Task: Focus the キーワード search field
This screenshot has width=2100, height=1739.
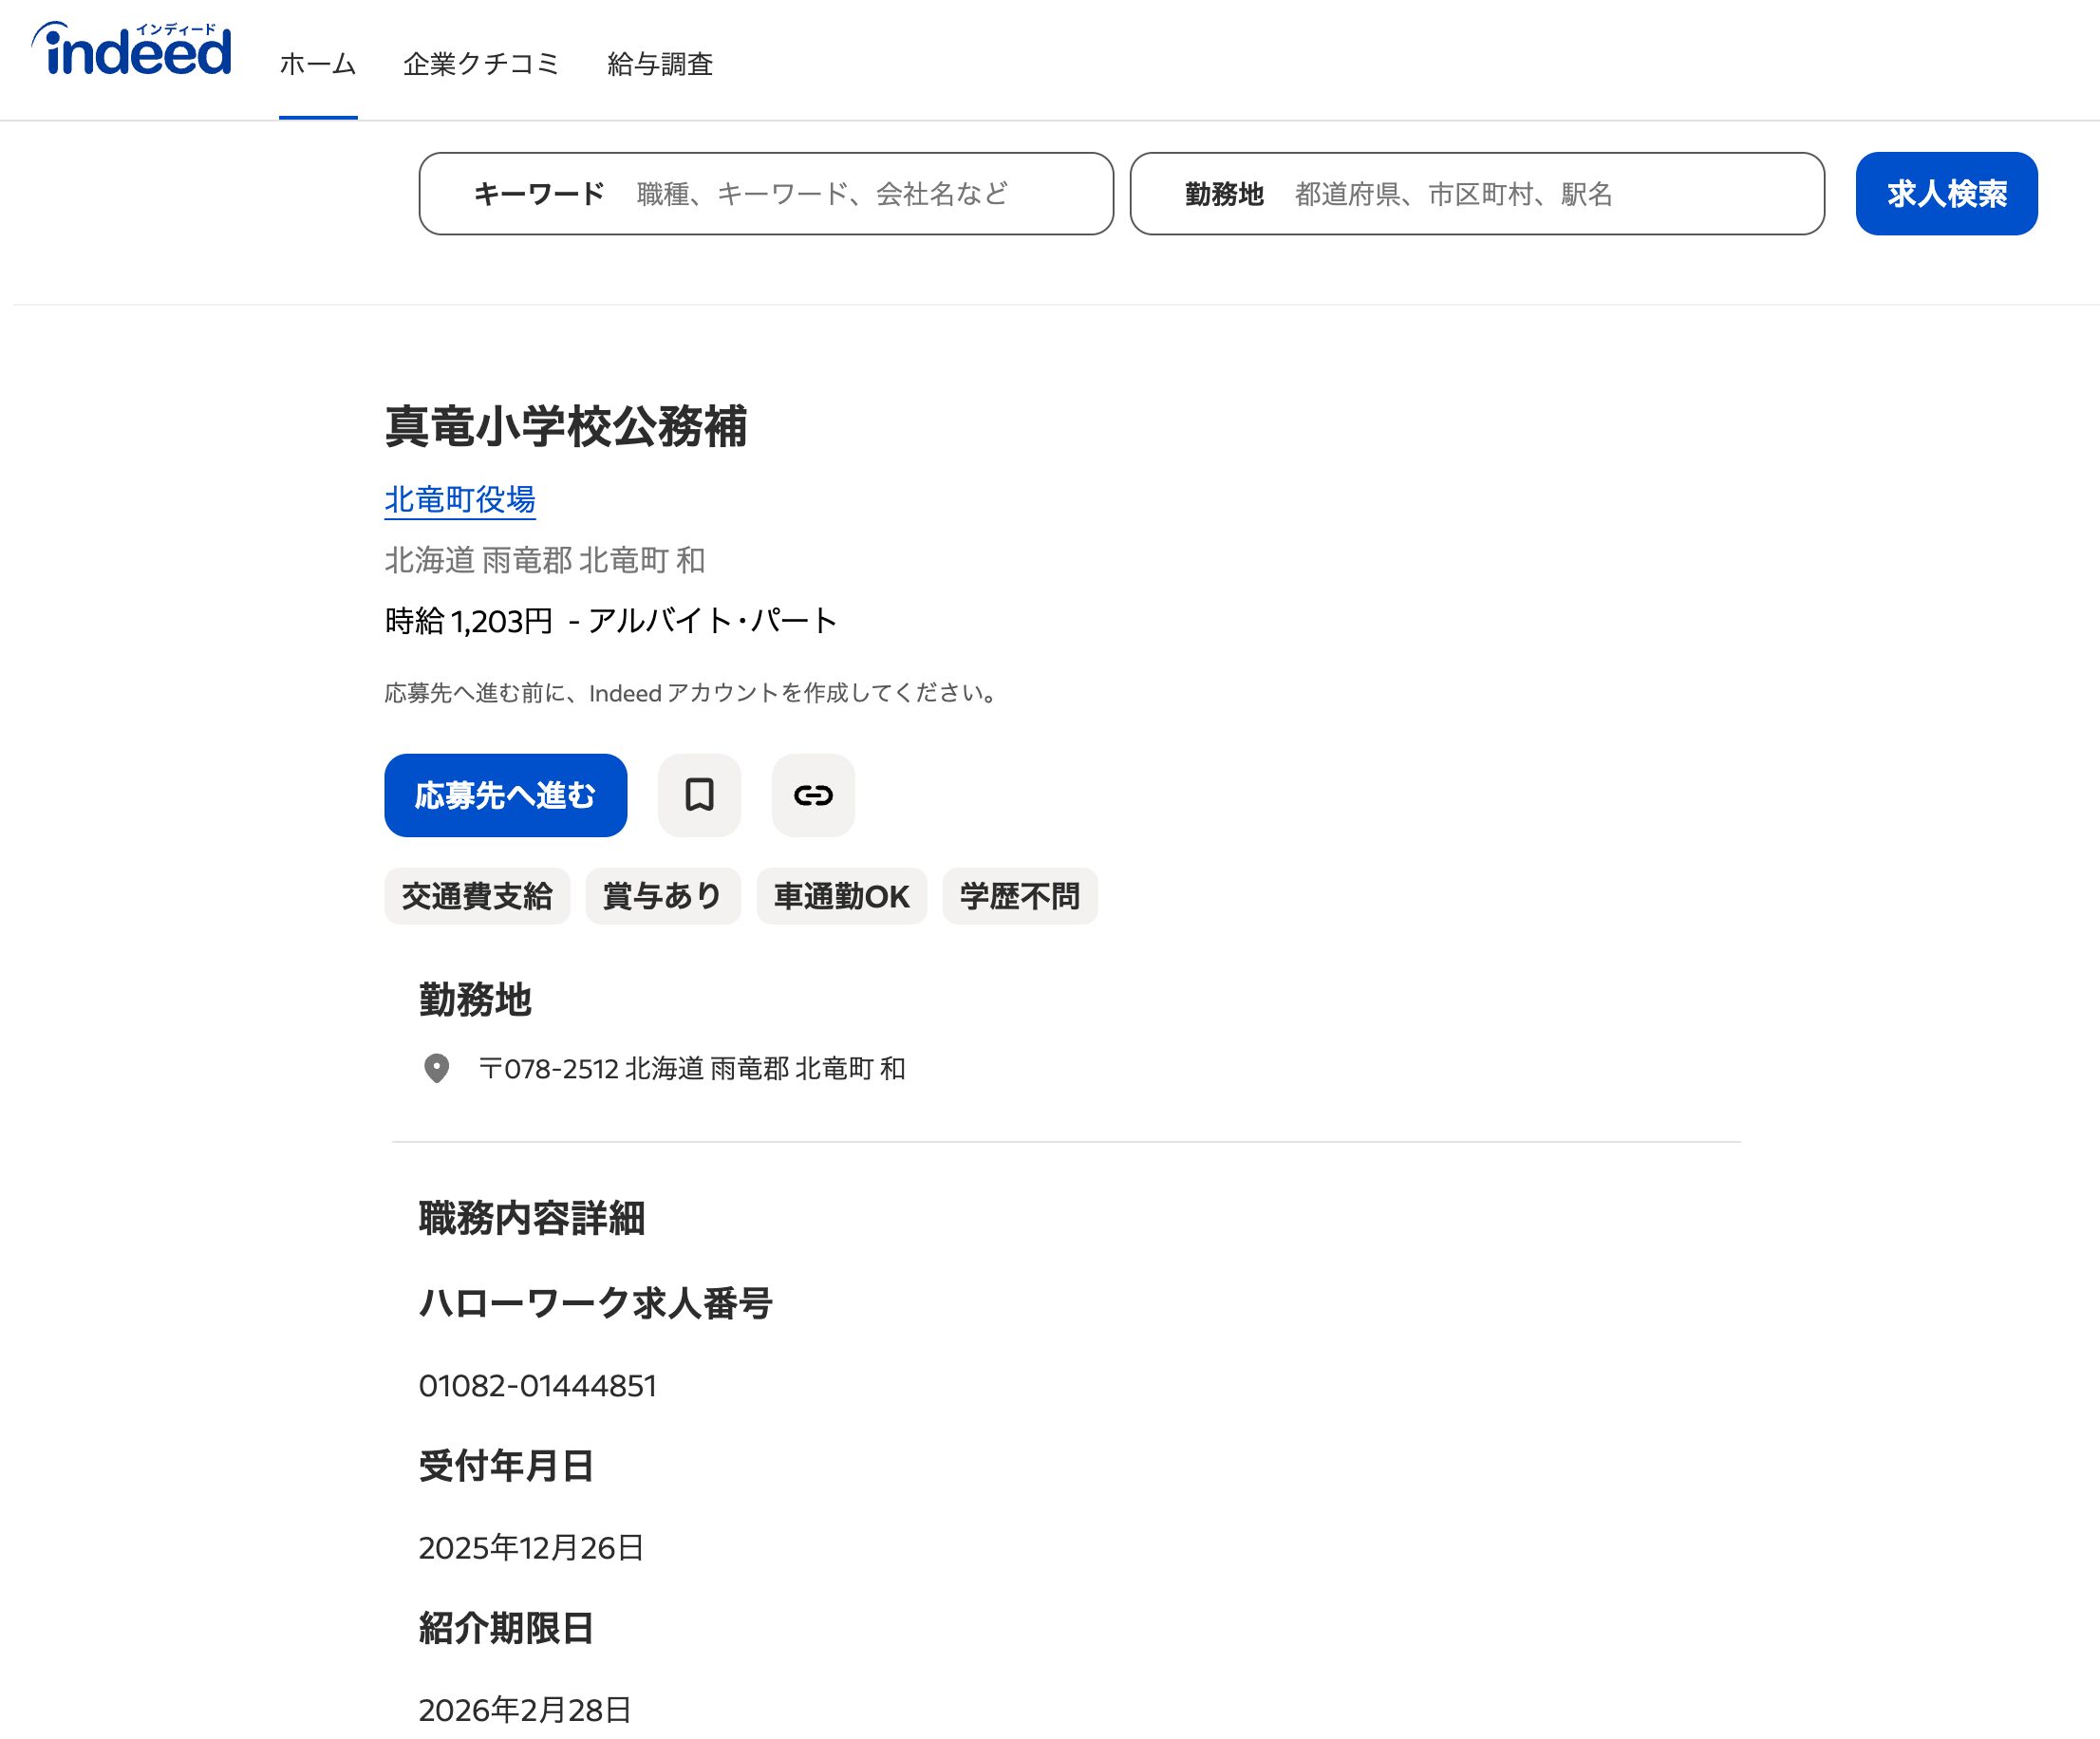Action: coord(820,194)
